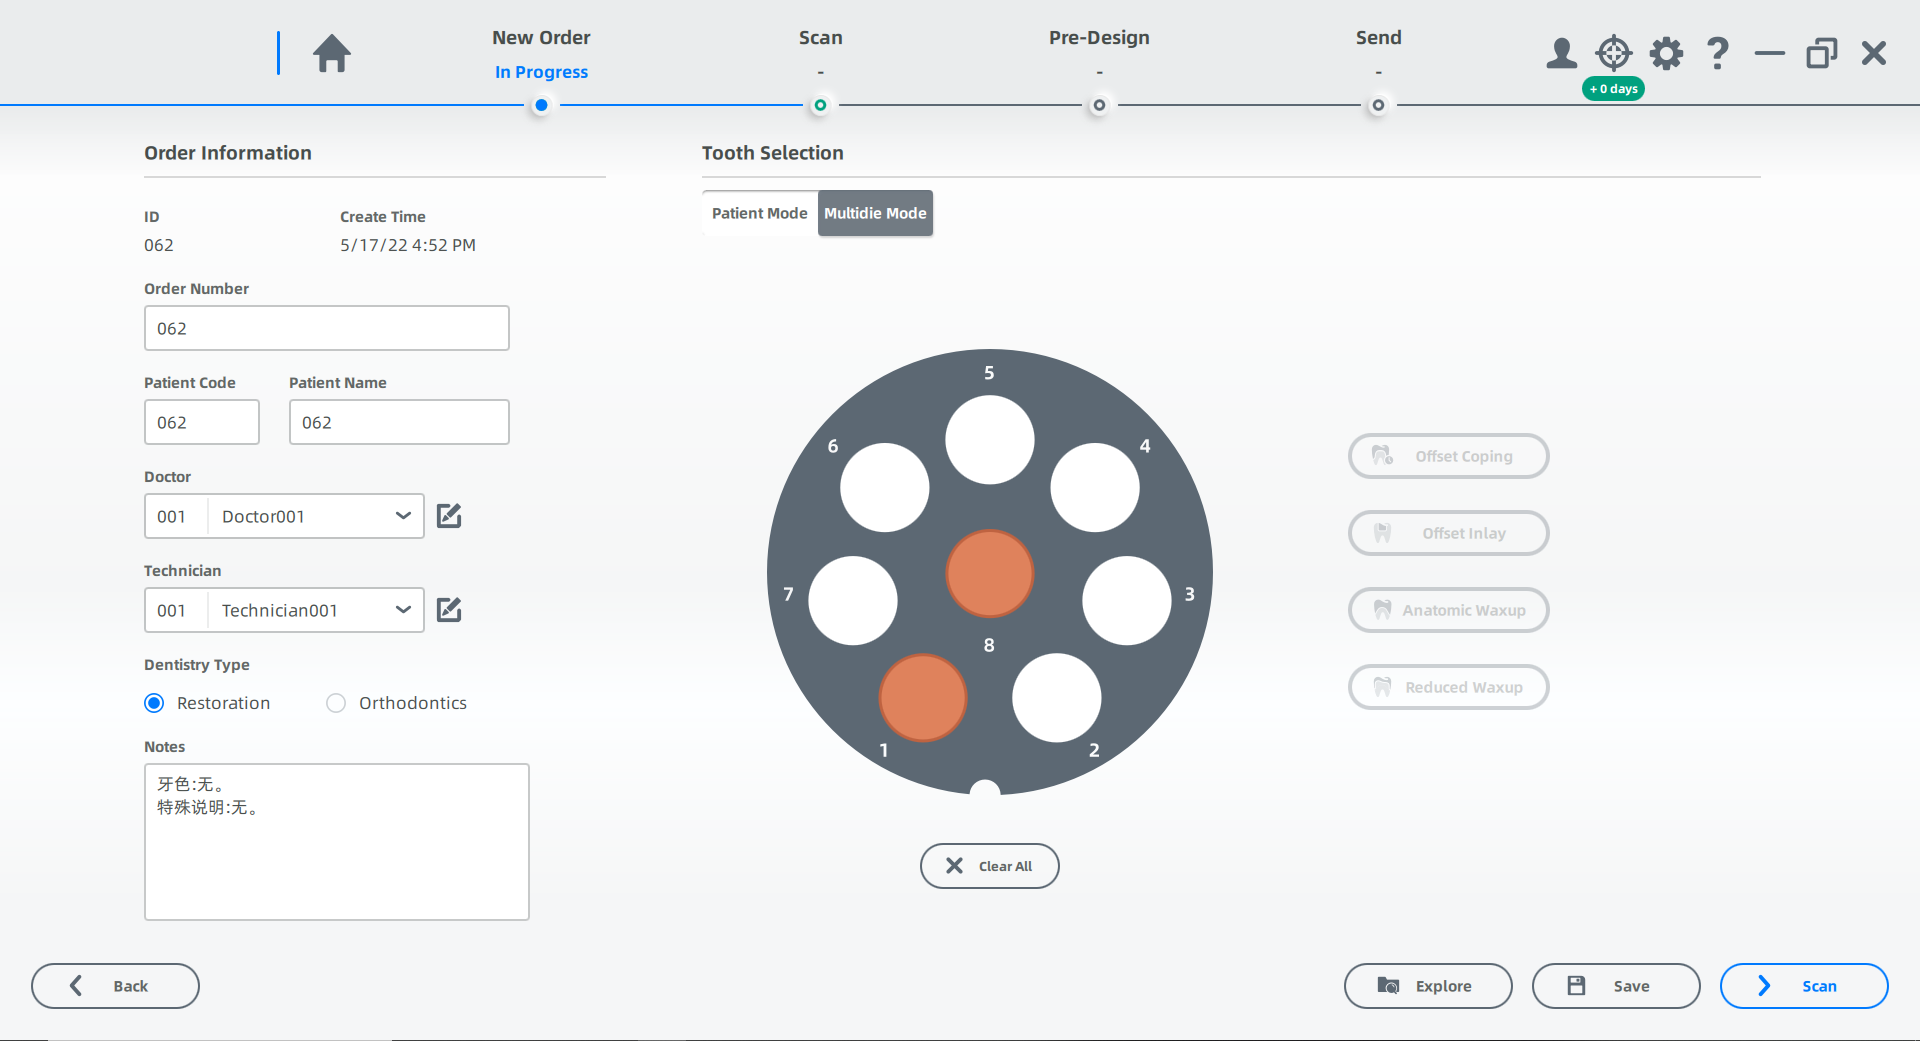Viewport: 1920px width, 1041px height.
Task: Open the calibration crosshair icon
Action: click(x=1614, y=53)
